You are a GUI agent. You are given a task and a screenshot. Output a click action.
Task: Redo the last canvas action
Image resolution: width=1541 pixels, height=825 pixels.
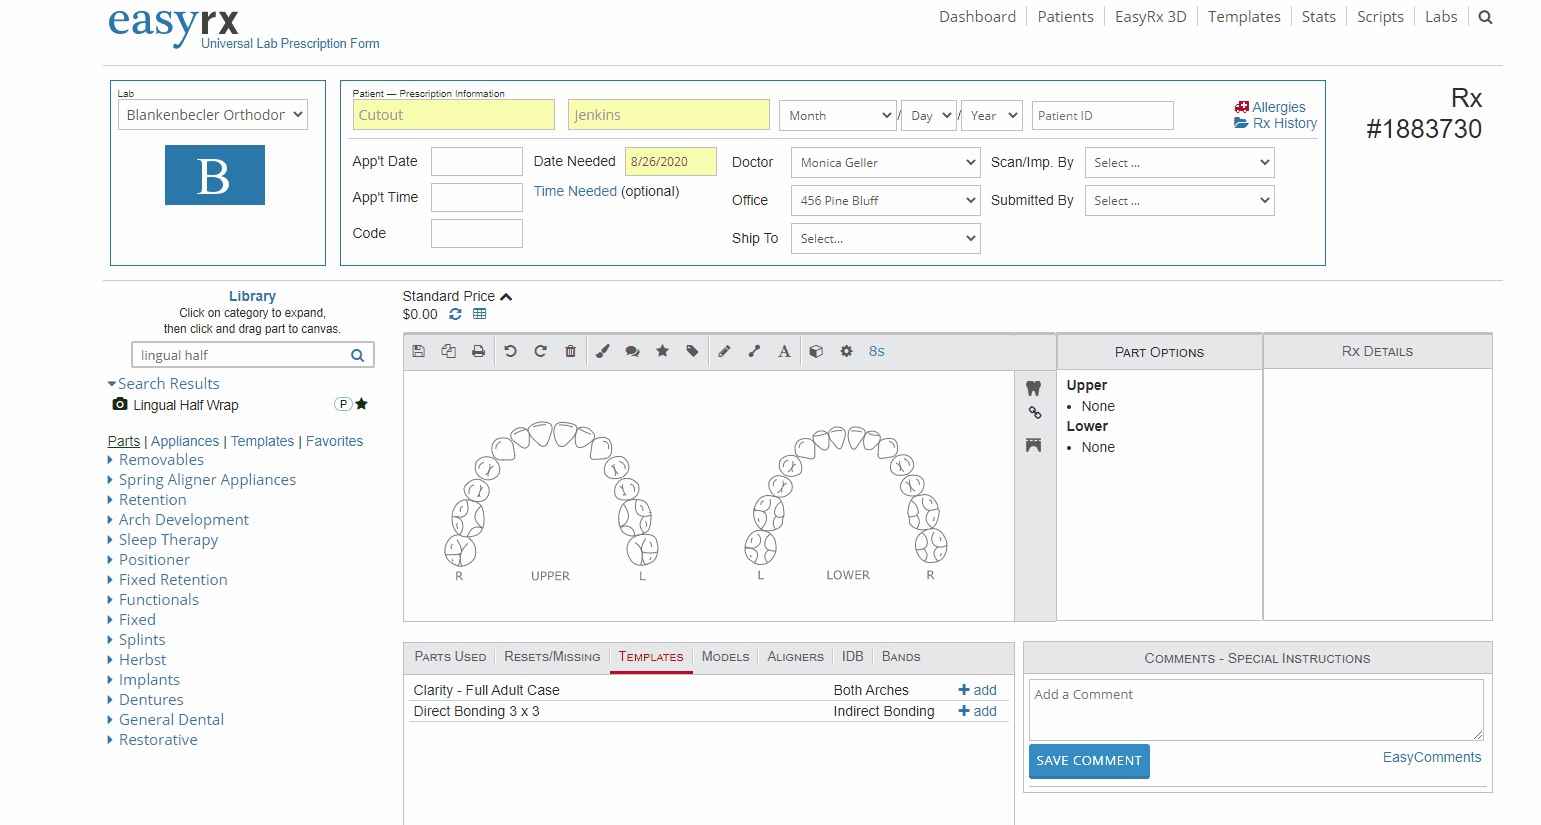[541, 351]
